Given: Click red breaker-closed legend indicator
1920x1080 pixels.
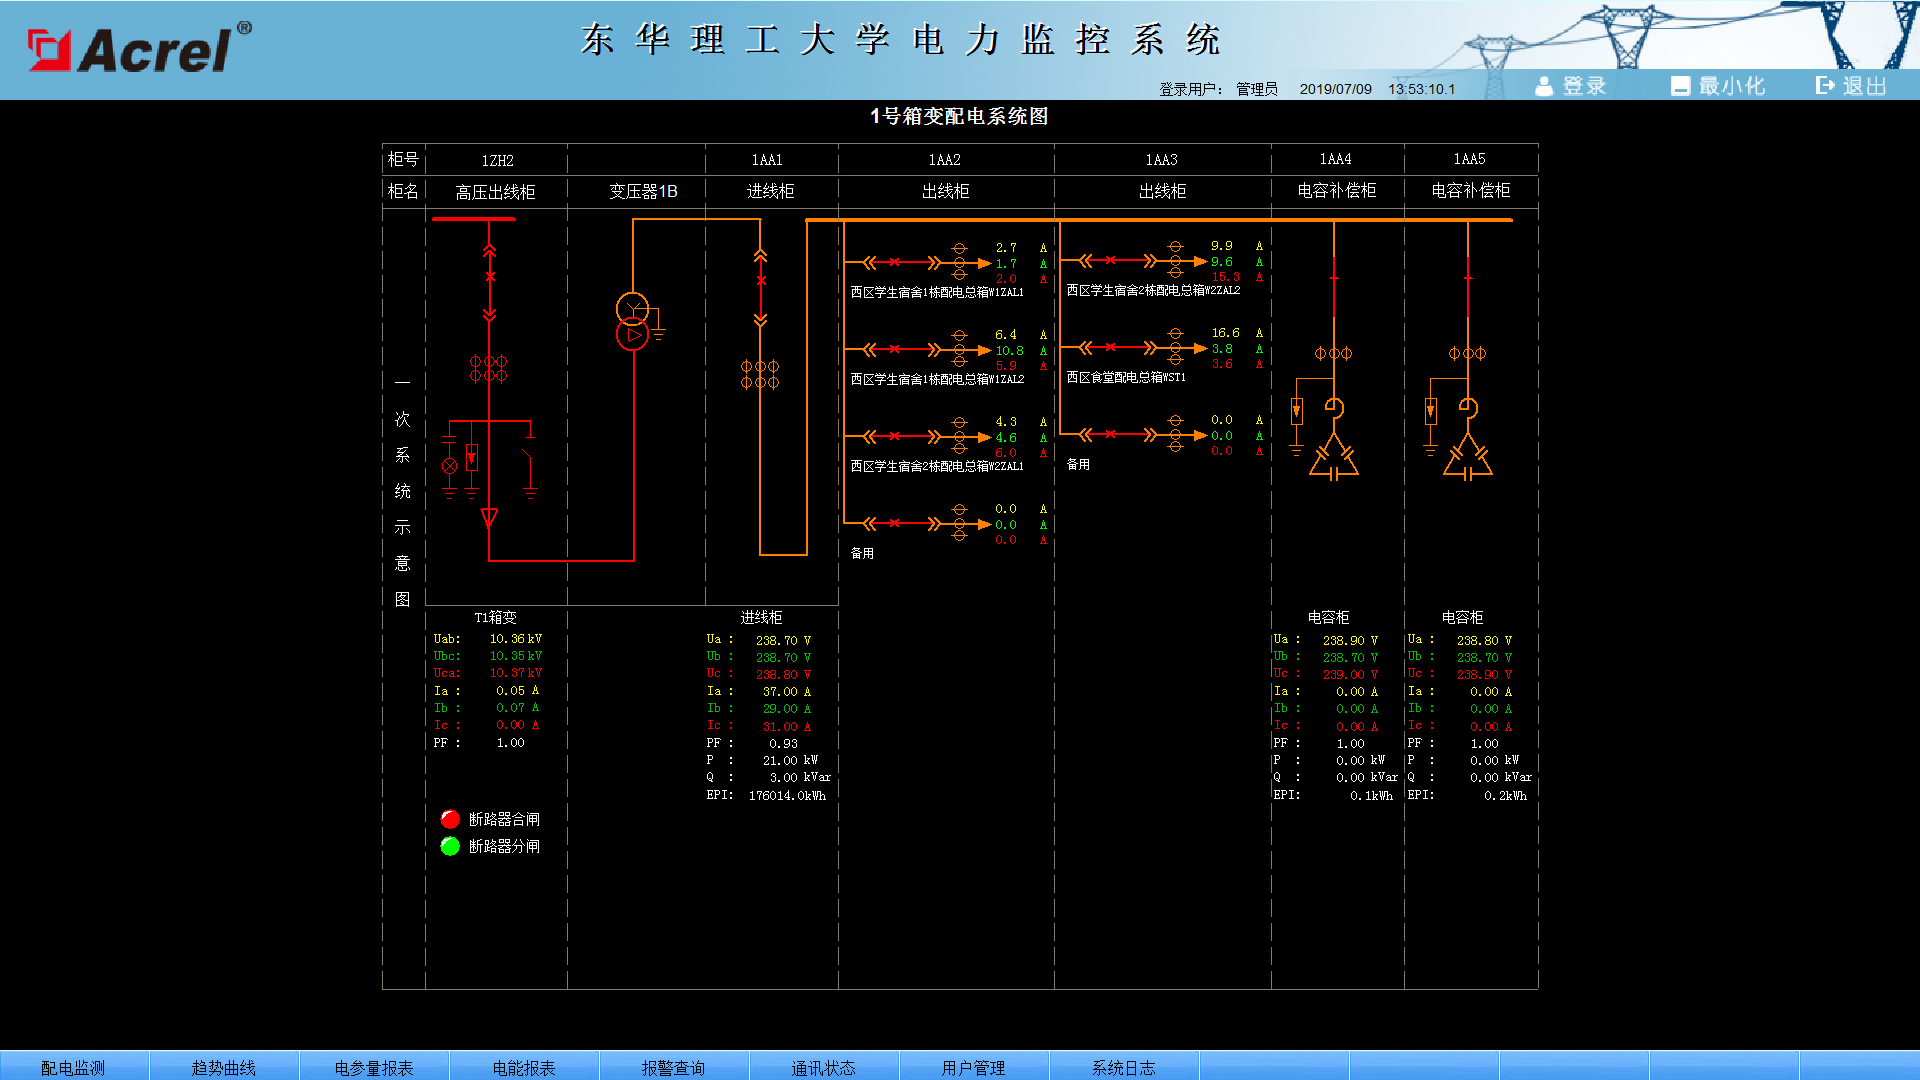Looking at the screenshot, I should [x=450, y=819].
